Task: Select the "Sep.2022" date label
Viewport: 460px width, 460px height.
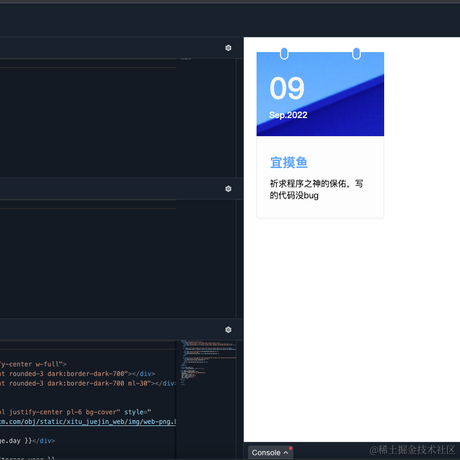Action: point(288,115)
